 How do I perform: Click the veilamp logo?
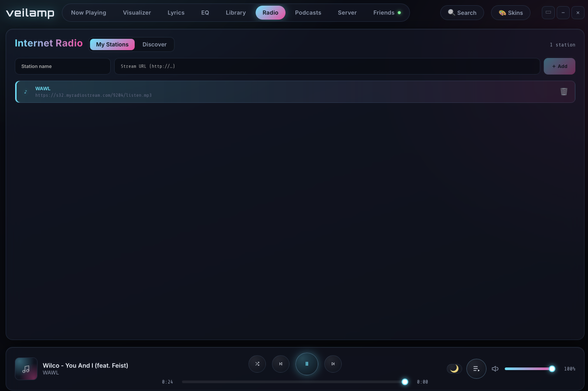30,13
